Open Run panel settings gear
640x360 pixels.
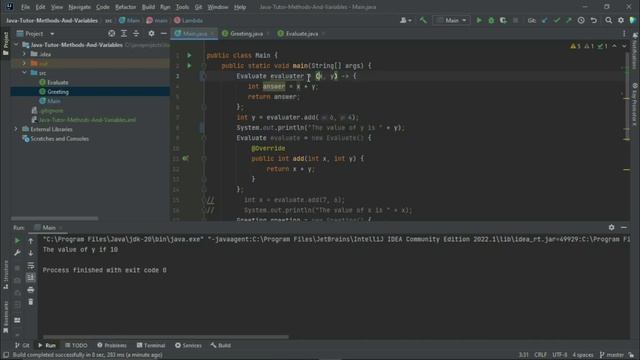pyautogui.click(x=611, y=227)
